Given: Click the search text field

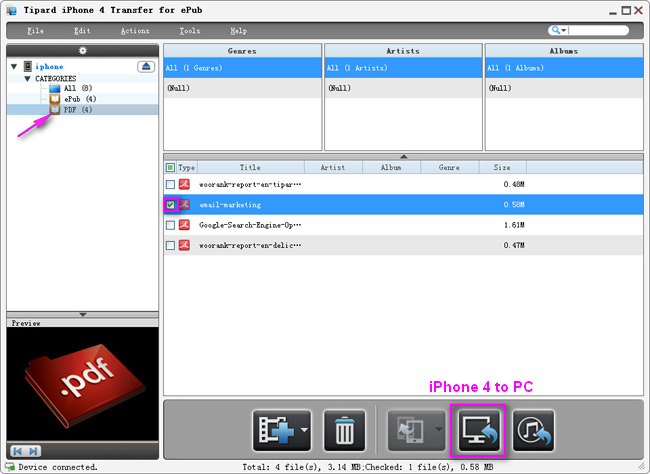Looking at the screenshot, I should [598, 30].
